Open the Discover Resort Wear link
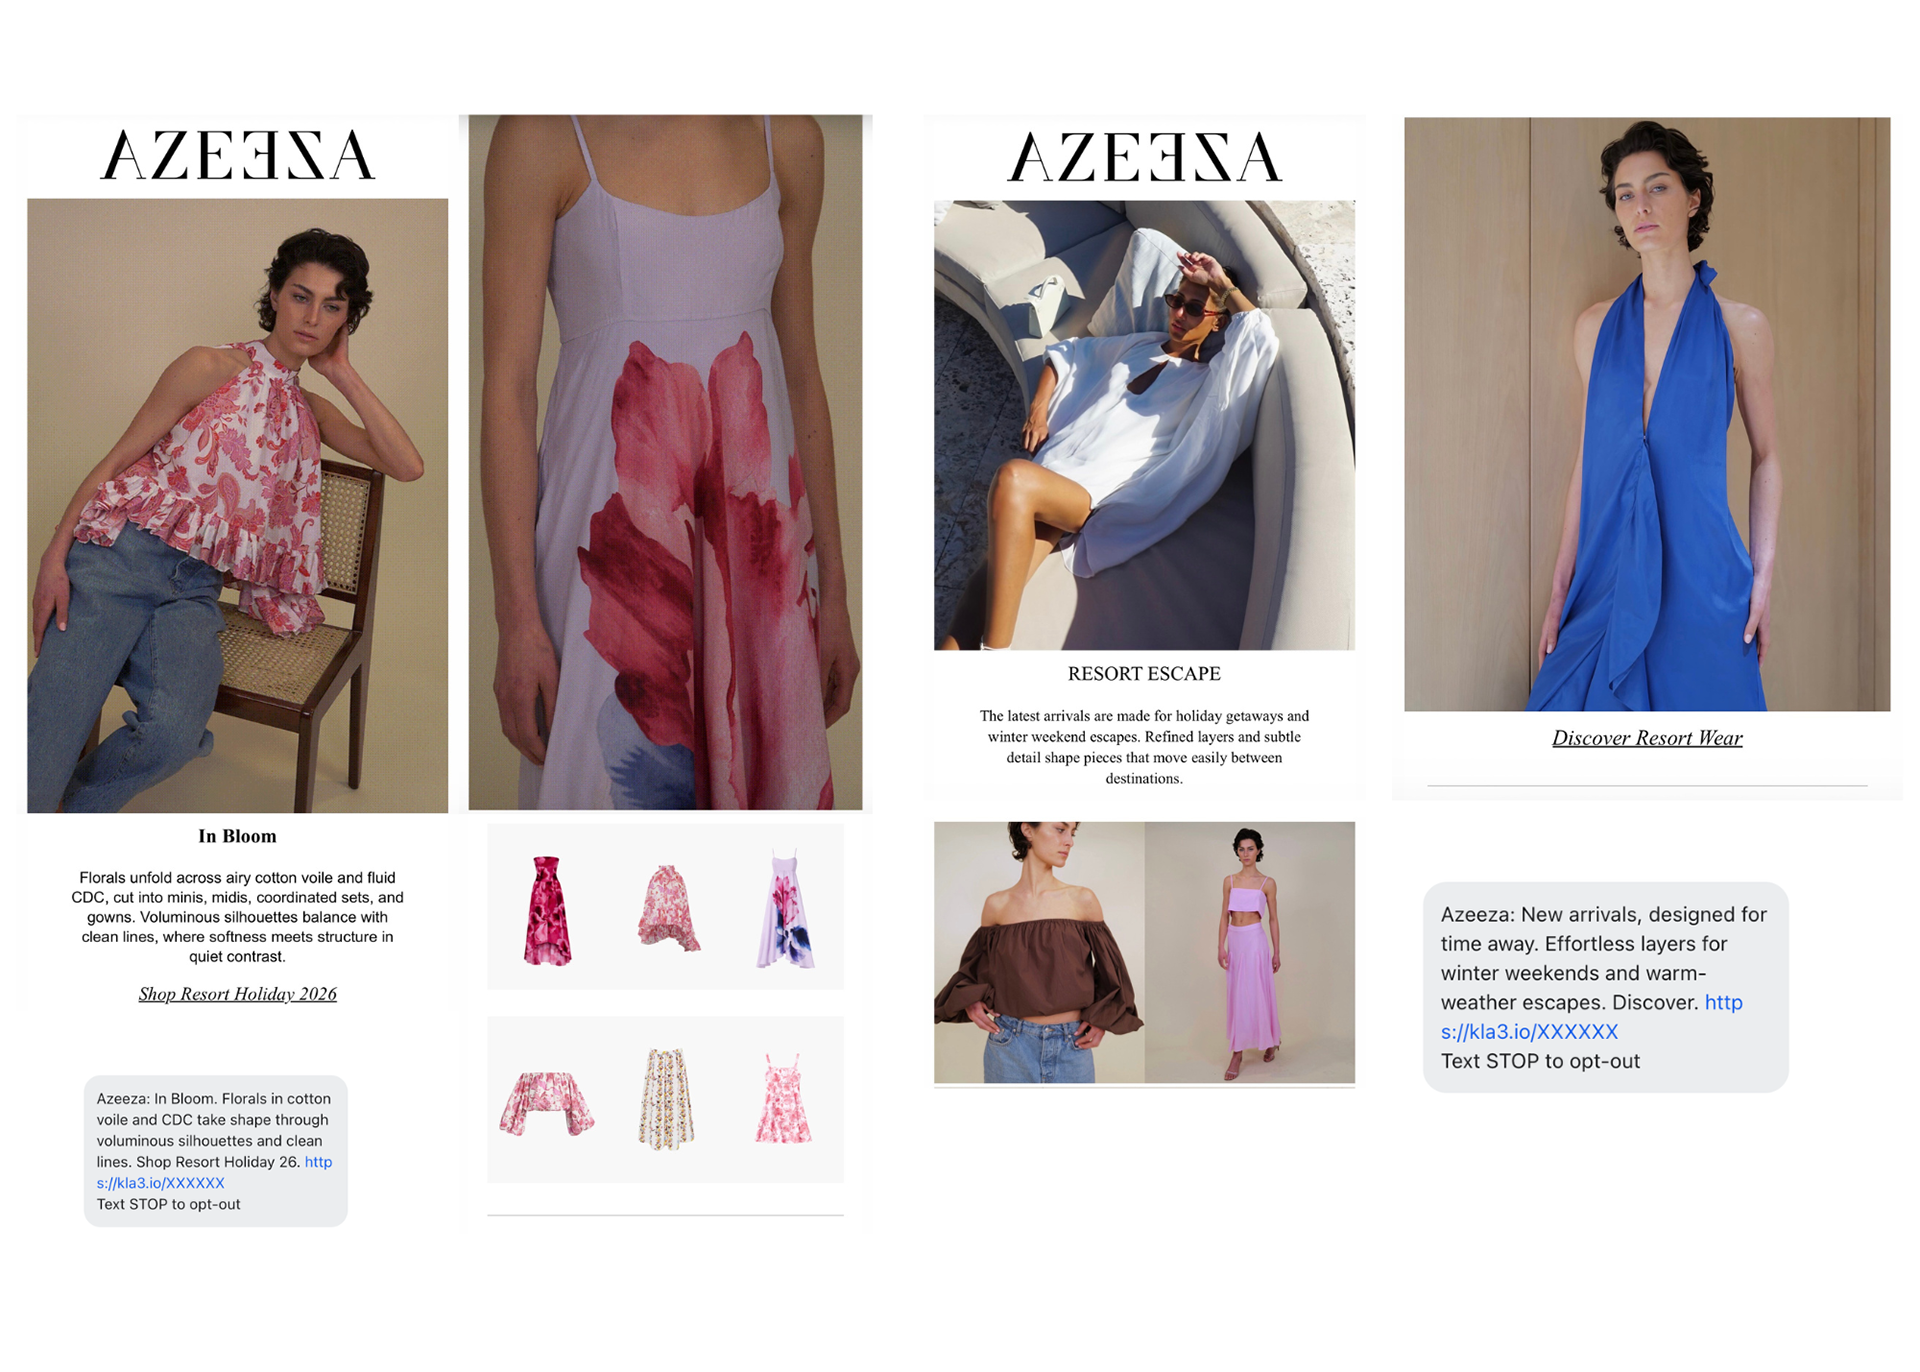The image size is (1920, 1372). 1646,738
